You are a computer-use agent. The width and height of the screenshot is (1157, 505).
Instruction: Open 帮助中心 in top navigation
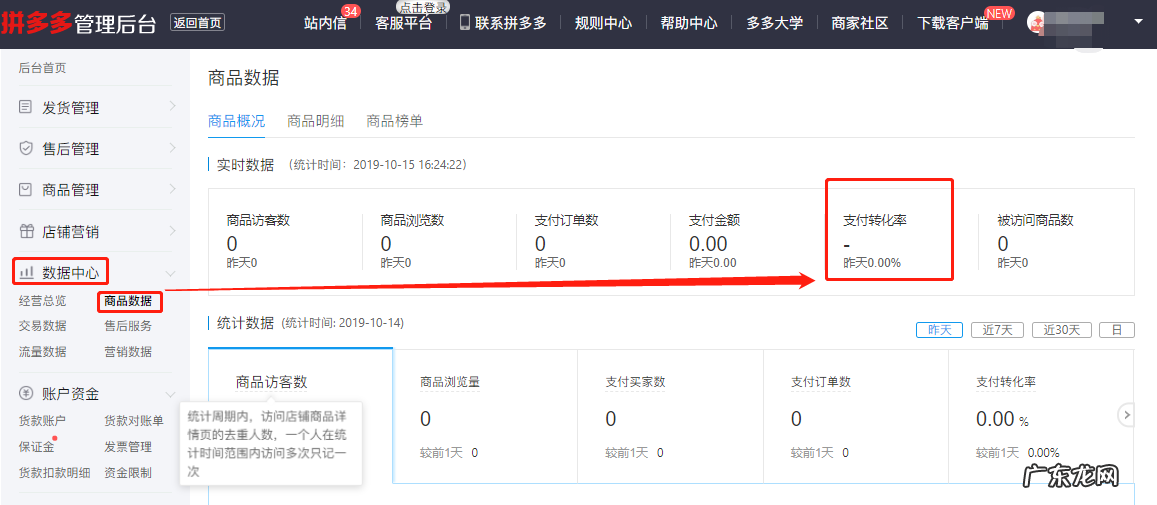[689, 23]
